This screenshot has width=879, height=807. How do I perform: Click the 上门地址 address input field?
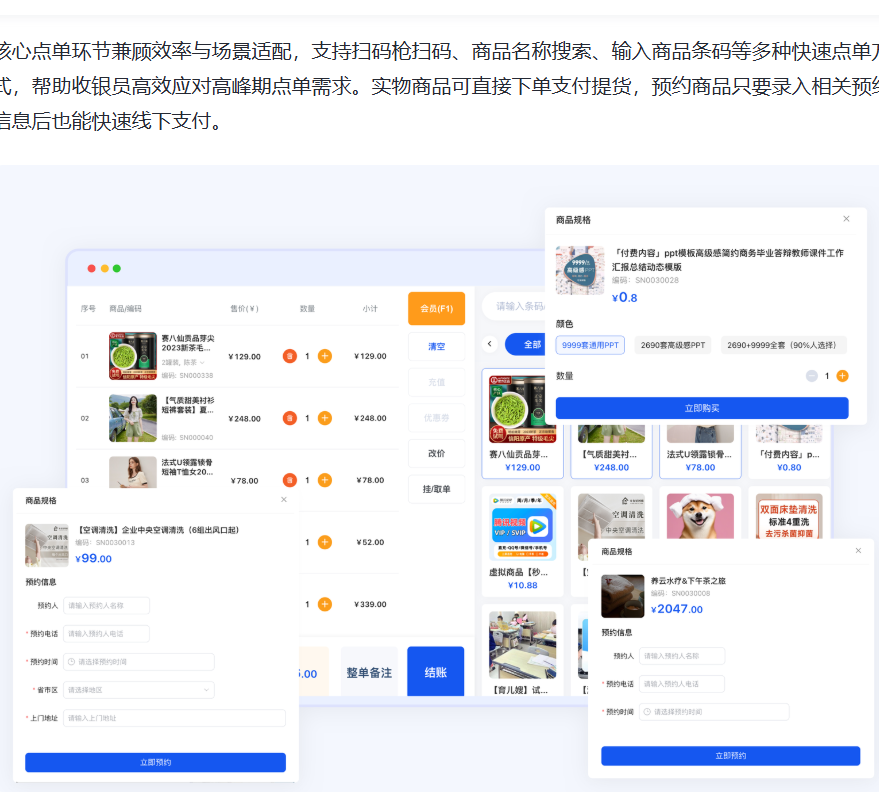point(174,718)
